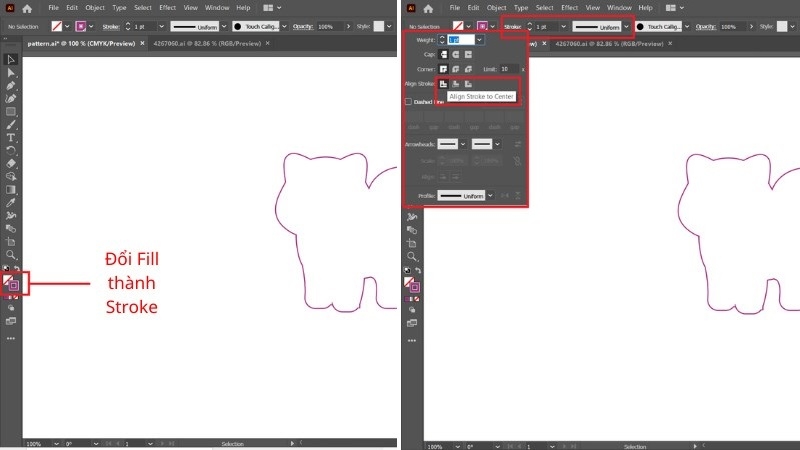Viewport: 800px width, 450px height.
Task: Switch to pattern.ai tab in left window
Action: tap(81, 44)
